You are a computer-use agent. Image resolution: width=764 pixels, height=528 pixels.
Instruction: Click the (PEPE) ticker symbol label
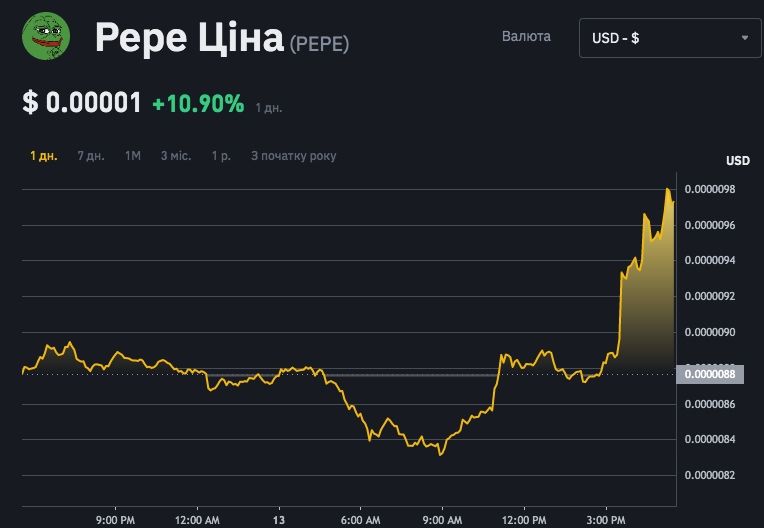319,44
